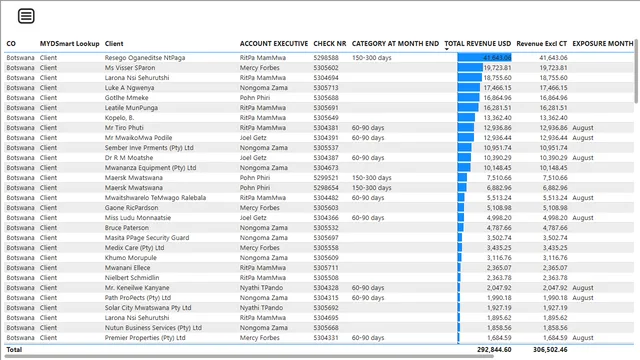
Task: Select client Nielbert Schmidlin
Action: (132, 278)
